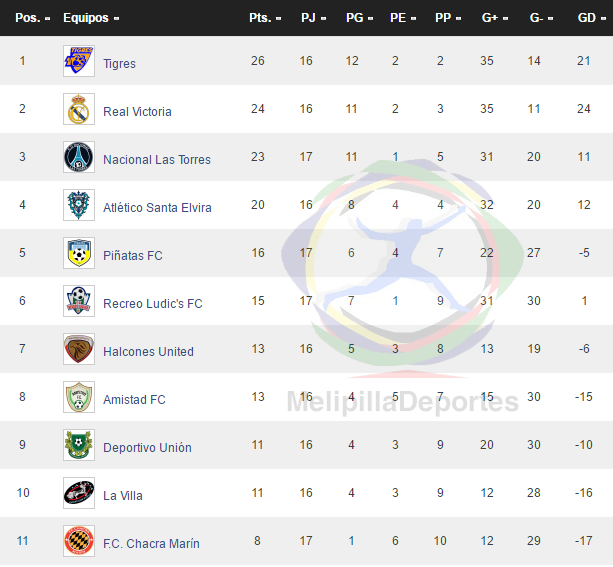Open the Tigres team link
Image resolution: width=613 pixels, height=567 pixels.
tap(119, 63)
